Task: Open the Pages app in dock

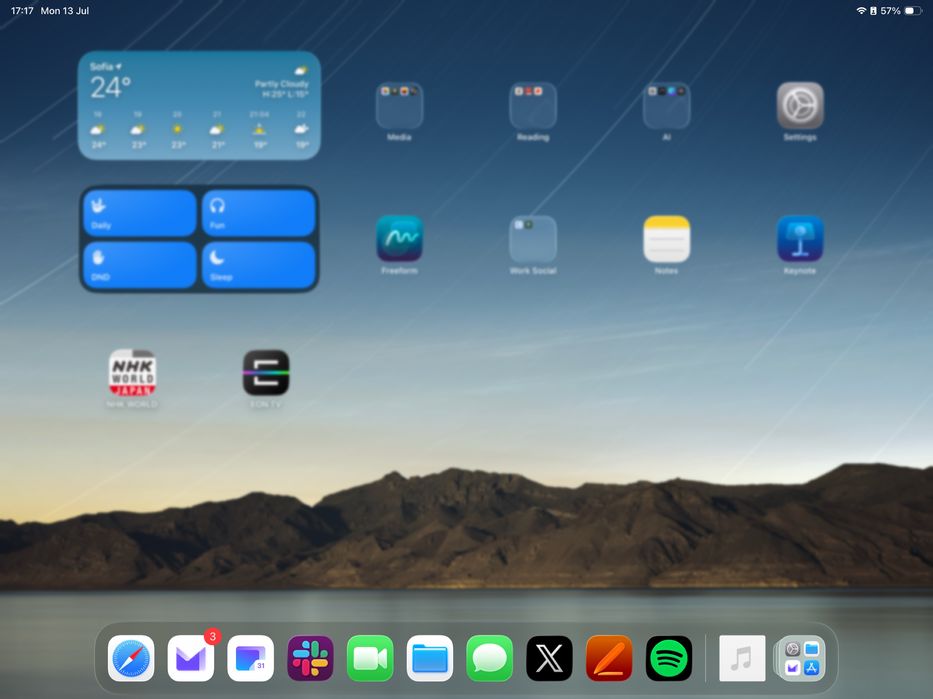Action: click(x=609, y=658)
